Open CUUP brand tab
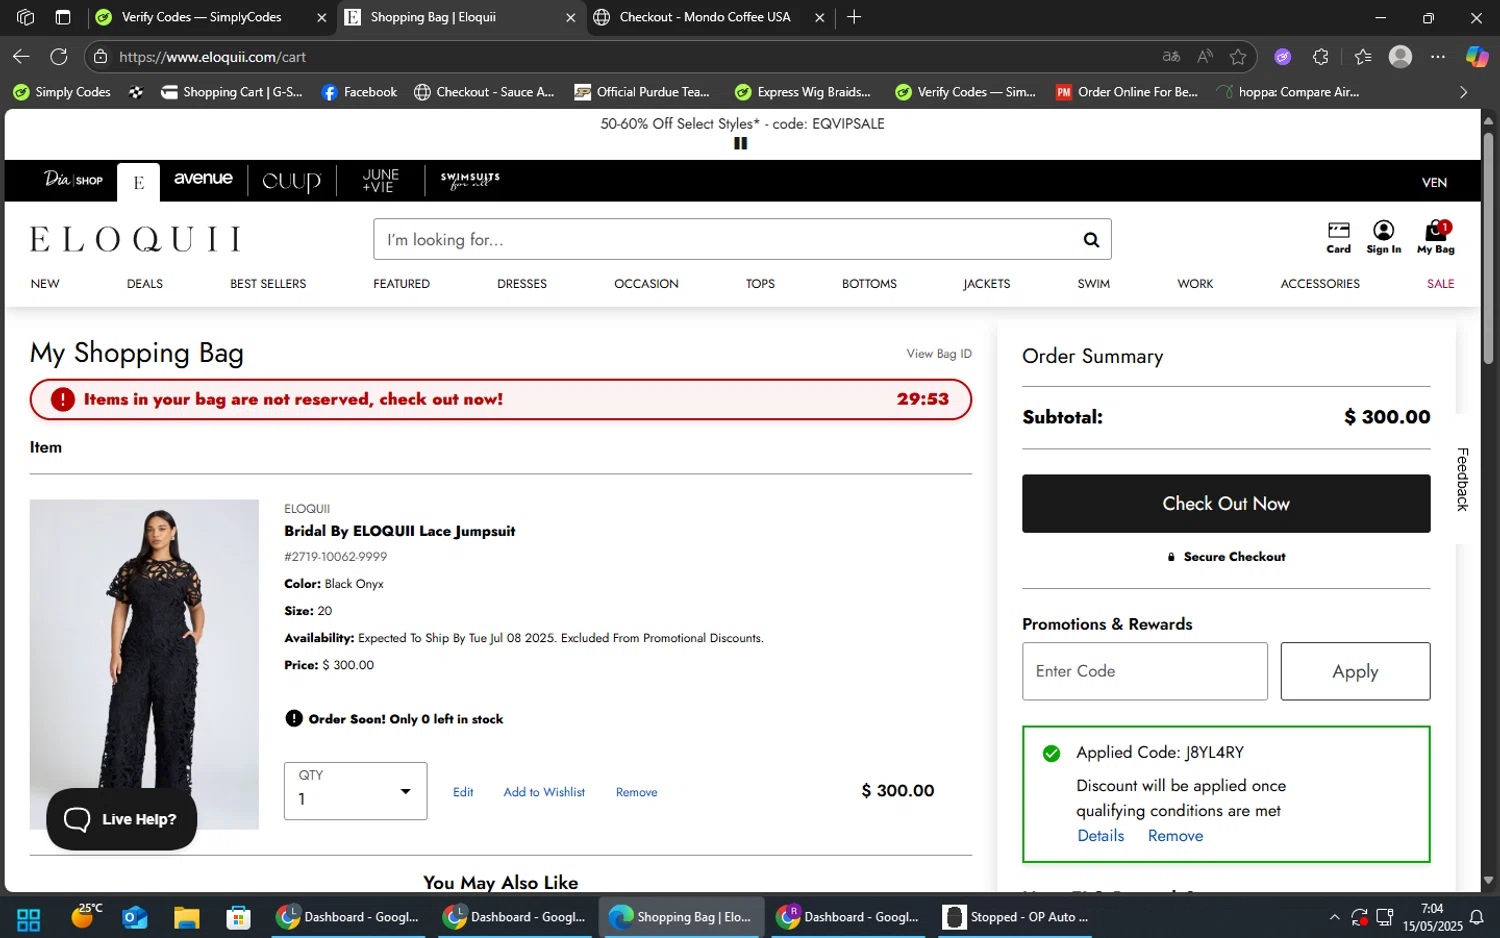This screenshot has height=938, width=1500. (292, 181)
